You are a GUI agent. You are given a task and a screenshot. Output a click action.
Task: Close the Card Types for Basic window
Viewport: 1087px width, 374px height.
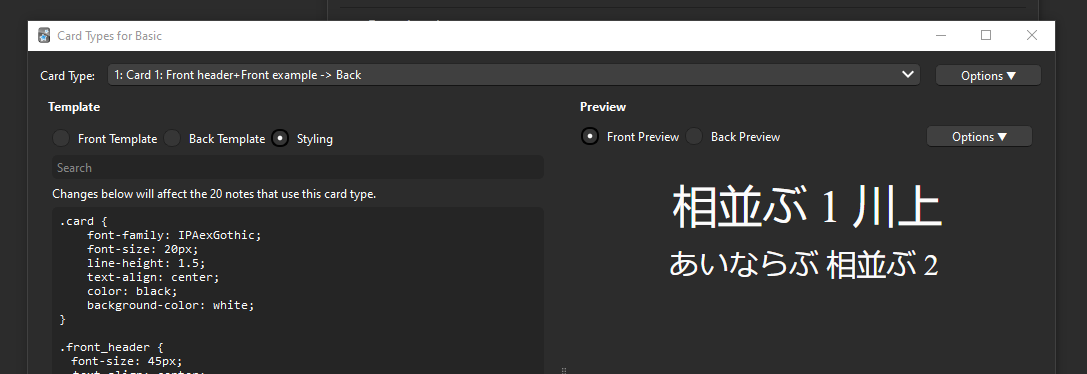pos(1032,35)
